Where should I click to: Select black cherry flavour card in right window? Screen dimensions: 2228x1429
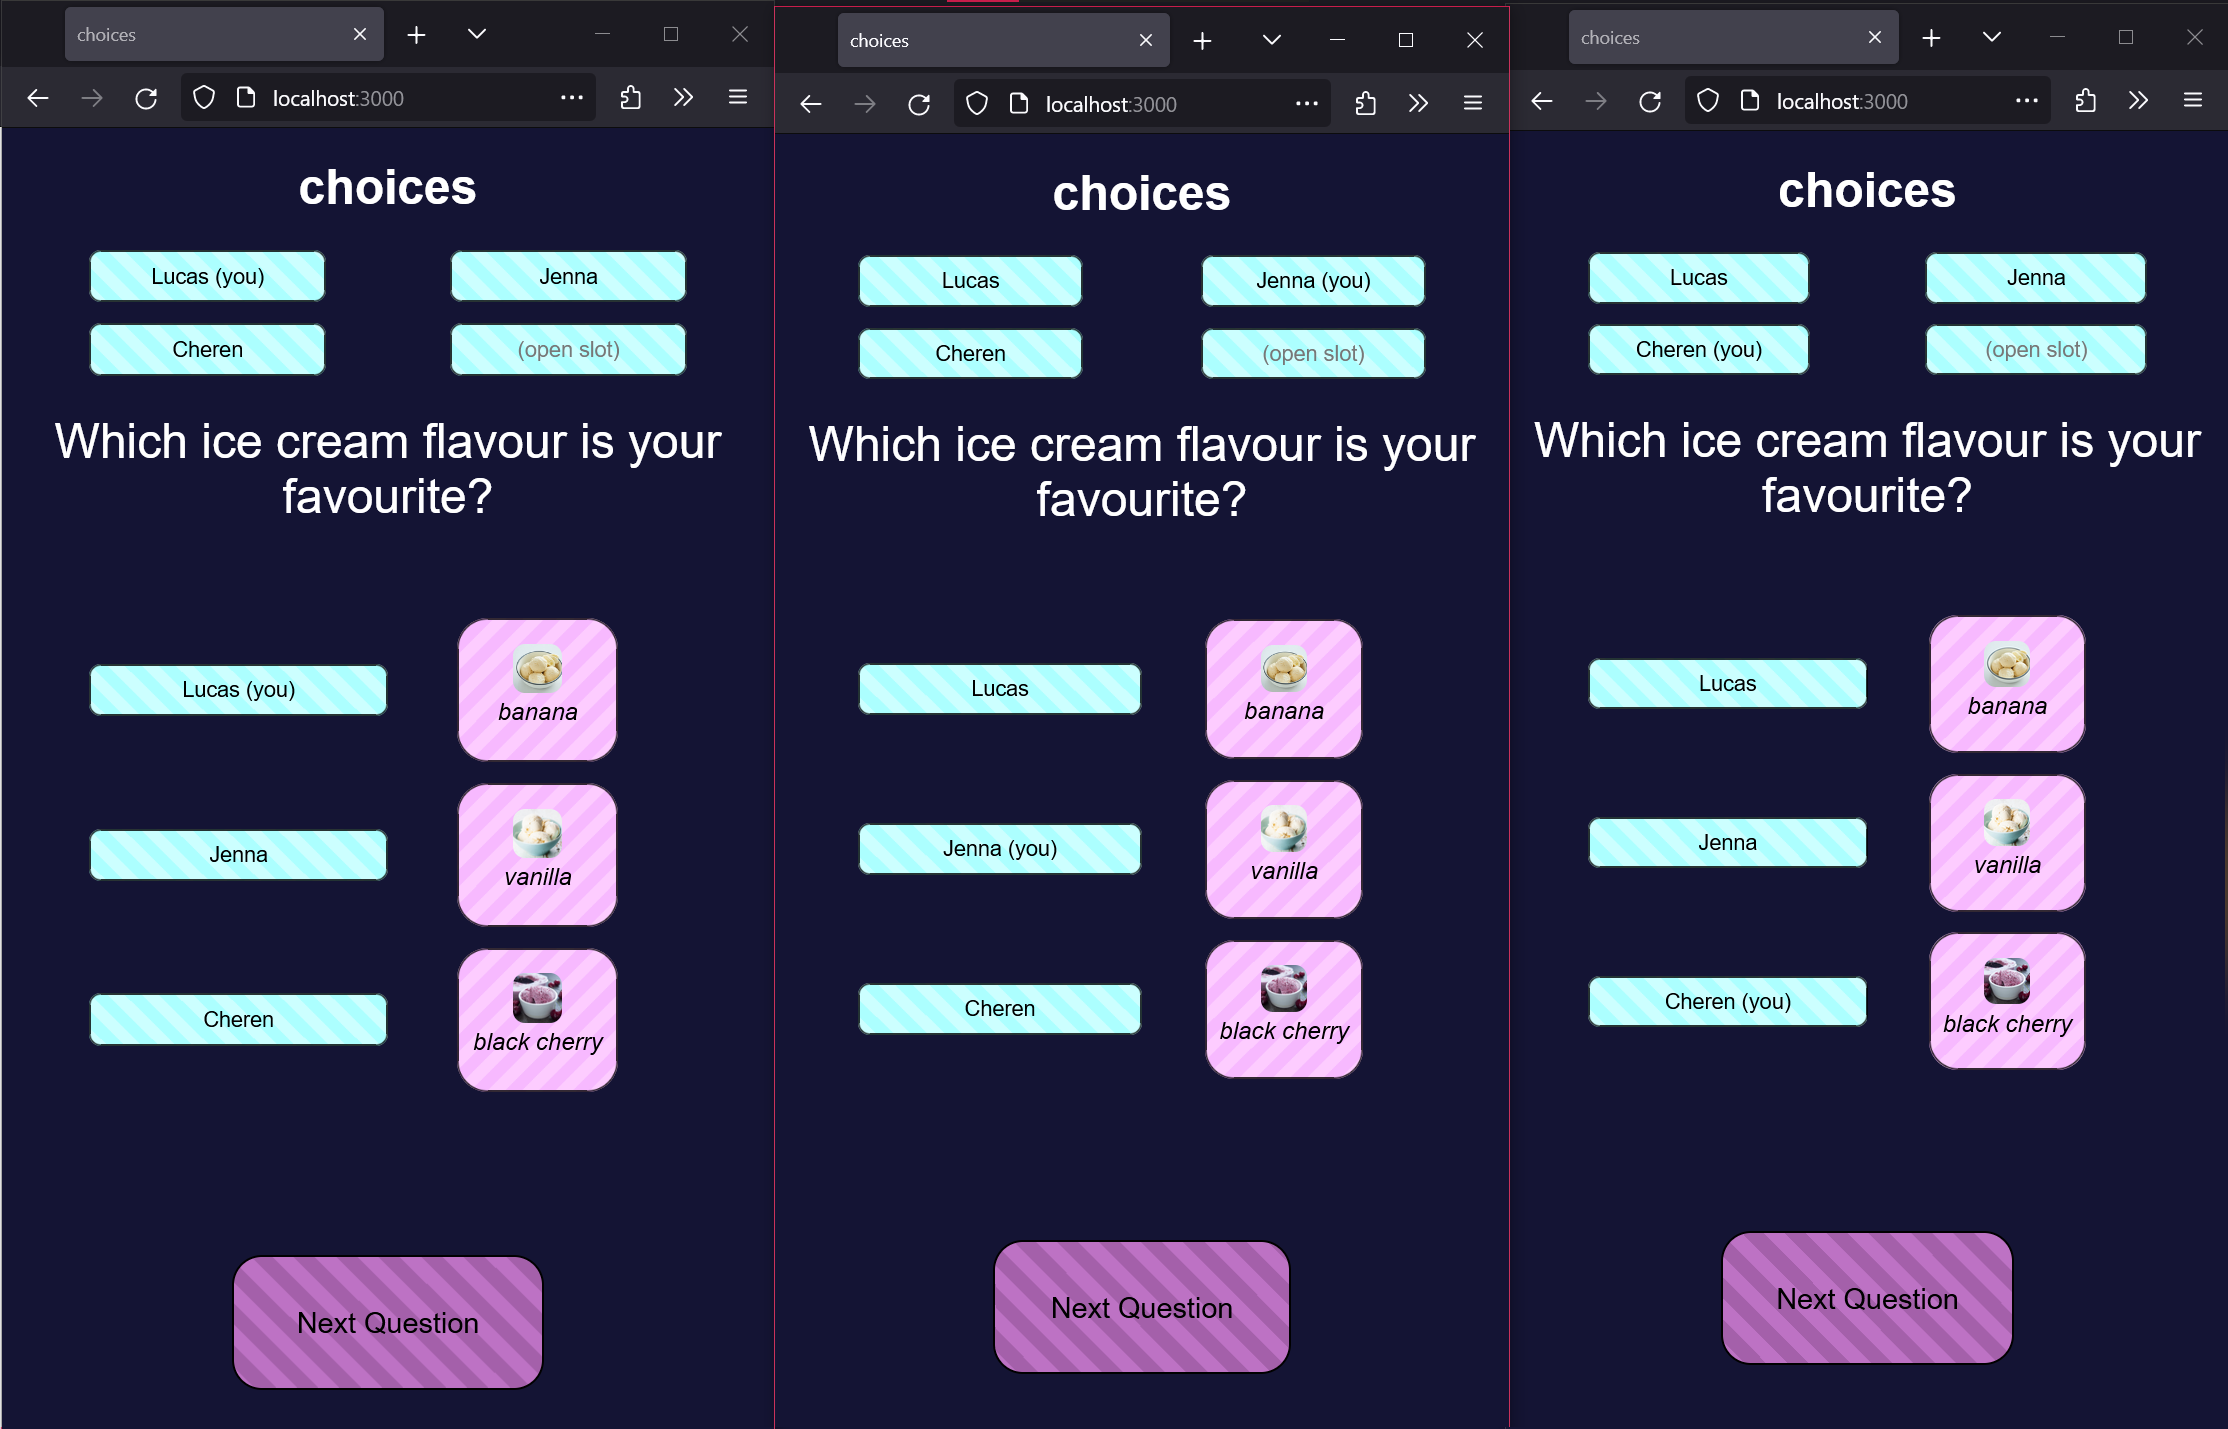(x=2006, y=1001)
